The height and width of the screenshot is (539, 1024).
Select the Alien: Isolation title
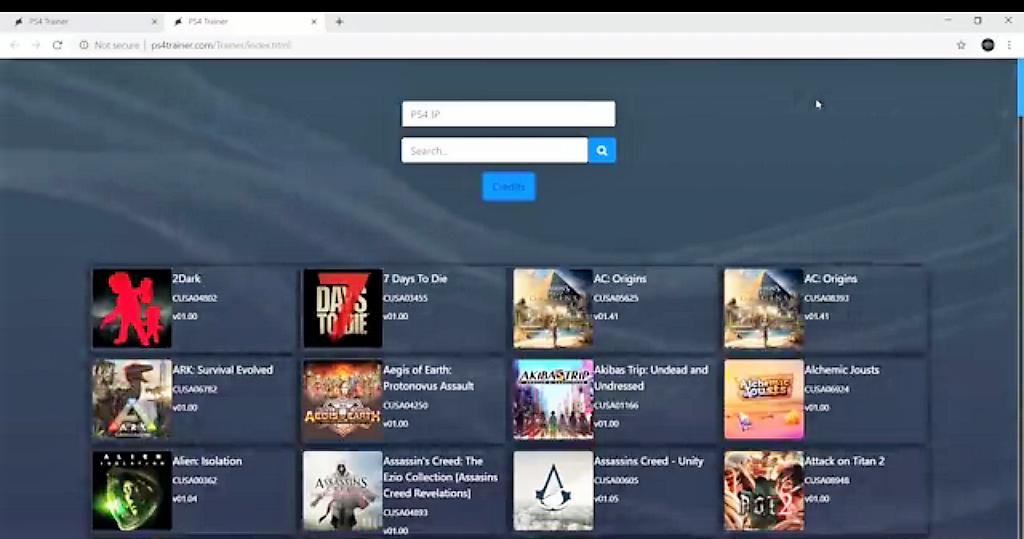(207, 461)
